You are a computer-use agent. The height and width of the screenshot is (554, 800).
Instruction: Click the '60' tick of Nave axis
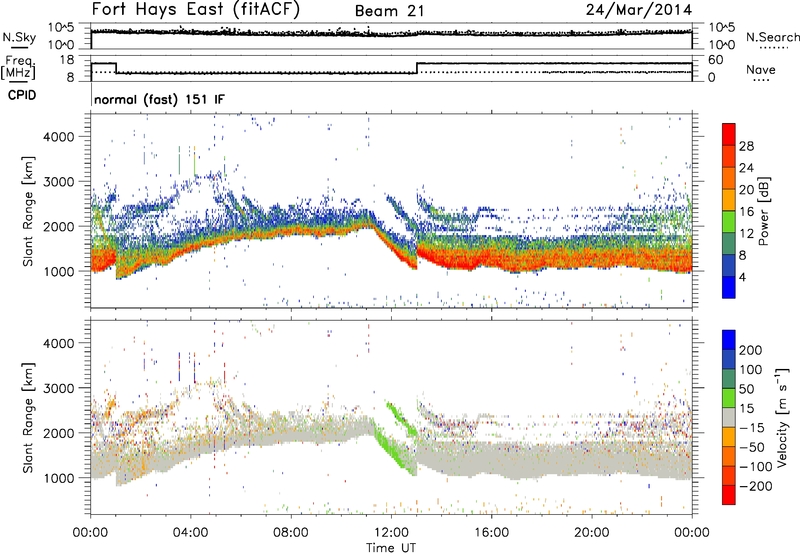[716, 60]
